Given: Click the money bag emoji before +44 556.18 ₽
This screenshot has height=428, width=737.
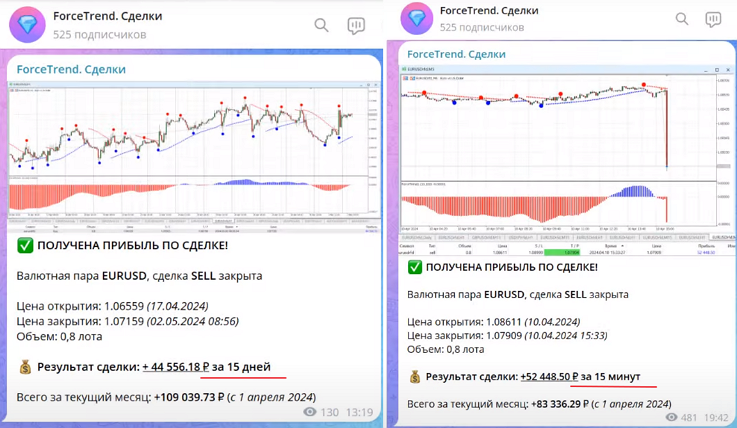Looking at the screenshot, I should point(25,367).
